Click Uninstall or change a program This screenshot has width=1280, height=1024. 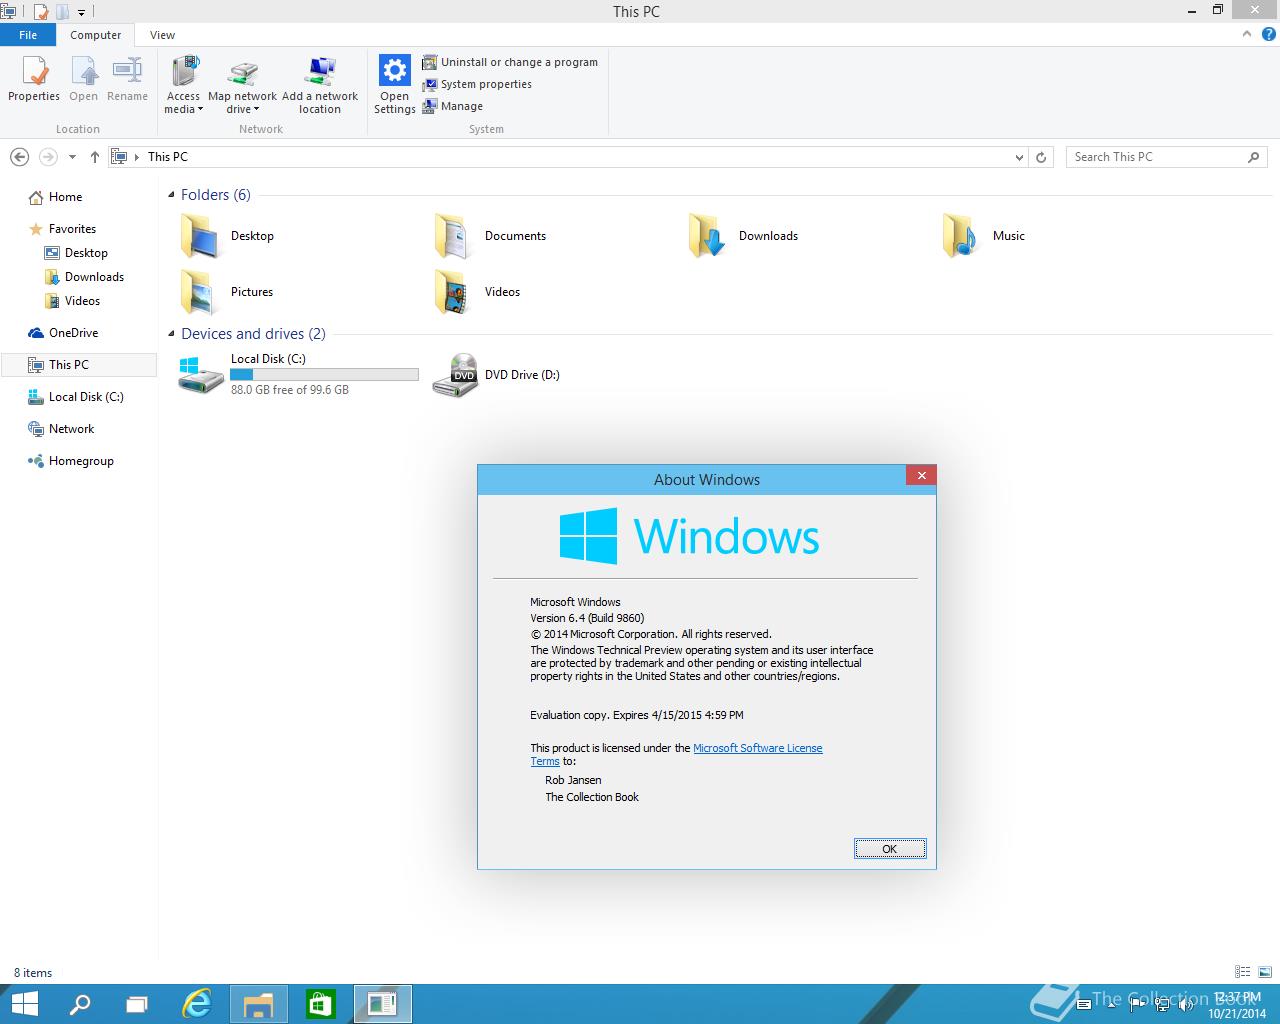[510, 62]
